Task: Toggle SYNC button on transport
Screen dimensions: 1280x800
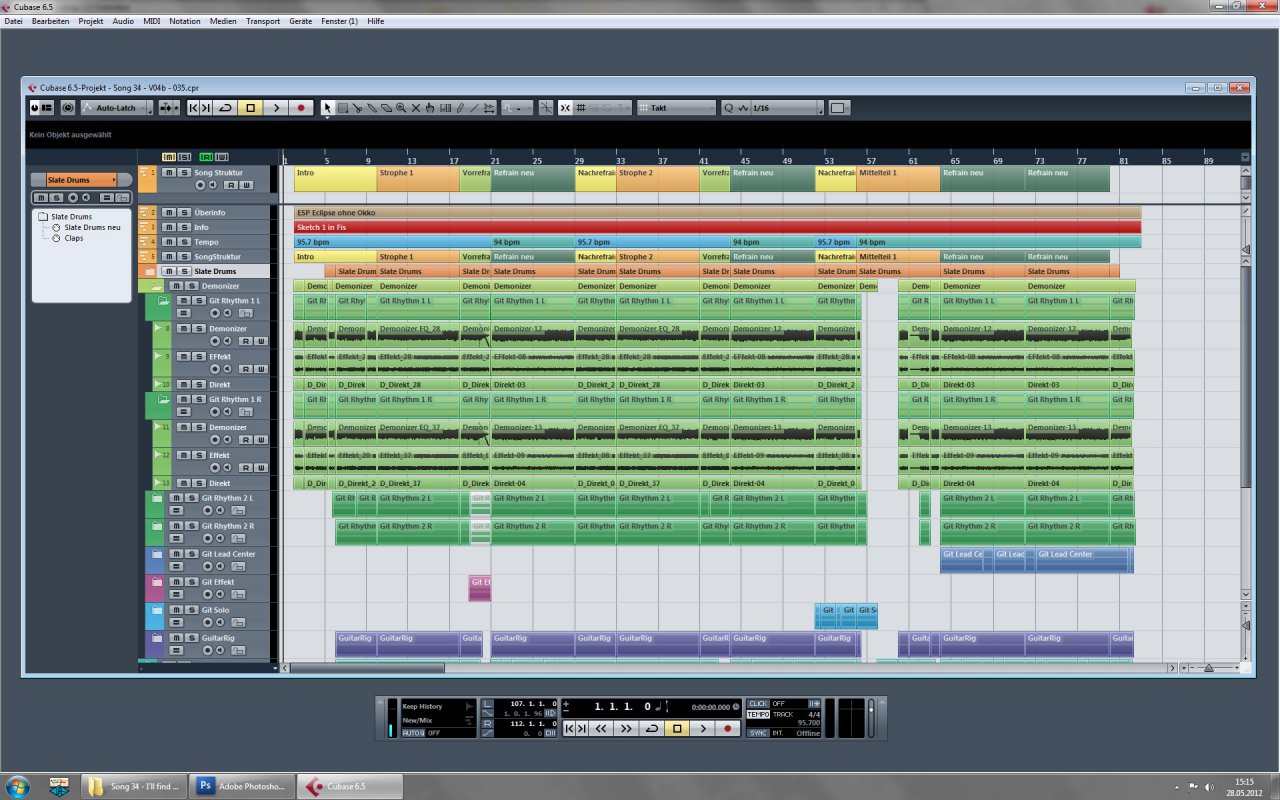Action: click(758, 733)
